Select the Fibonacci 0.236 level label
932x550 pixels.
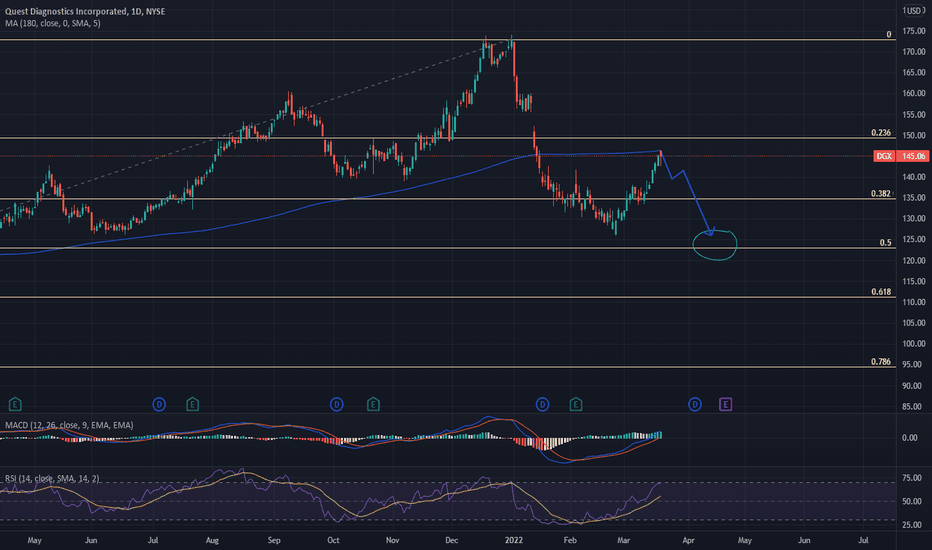881,133
